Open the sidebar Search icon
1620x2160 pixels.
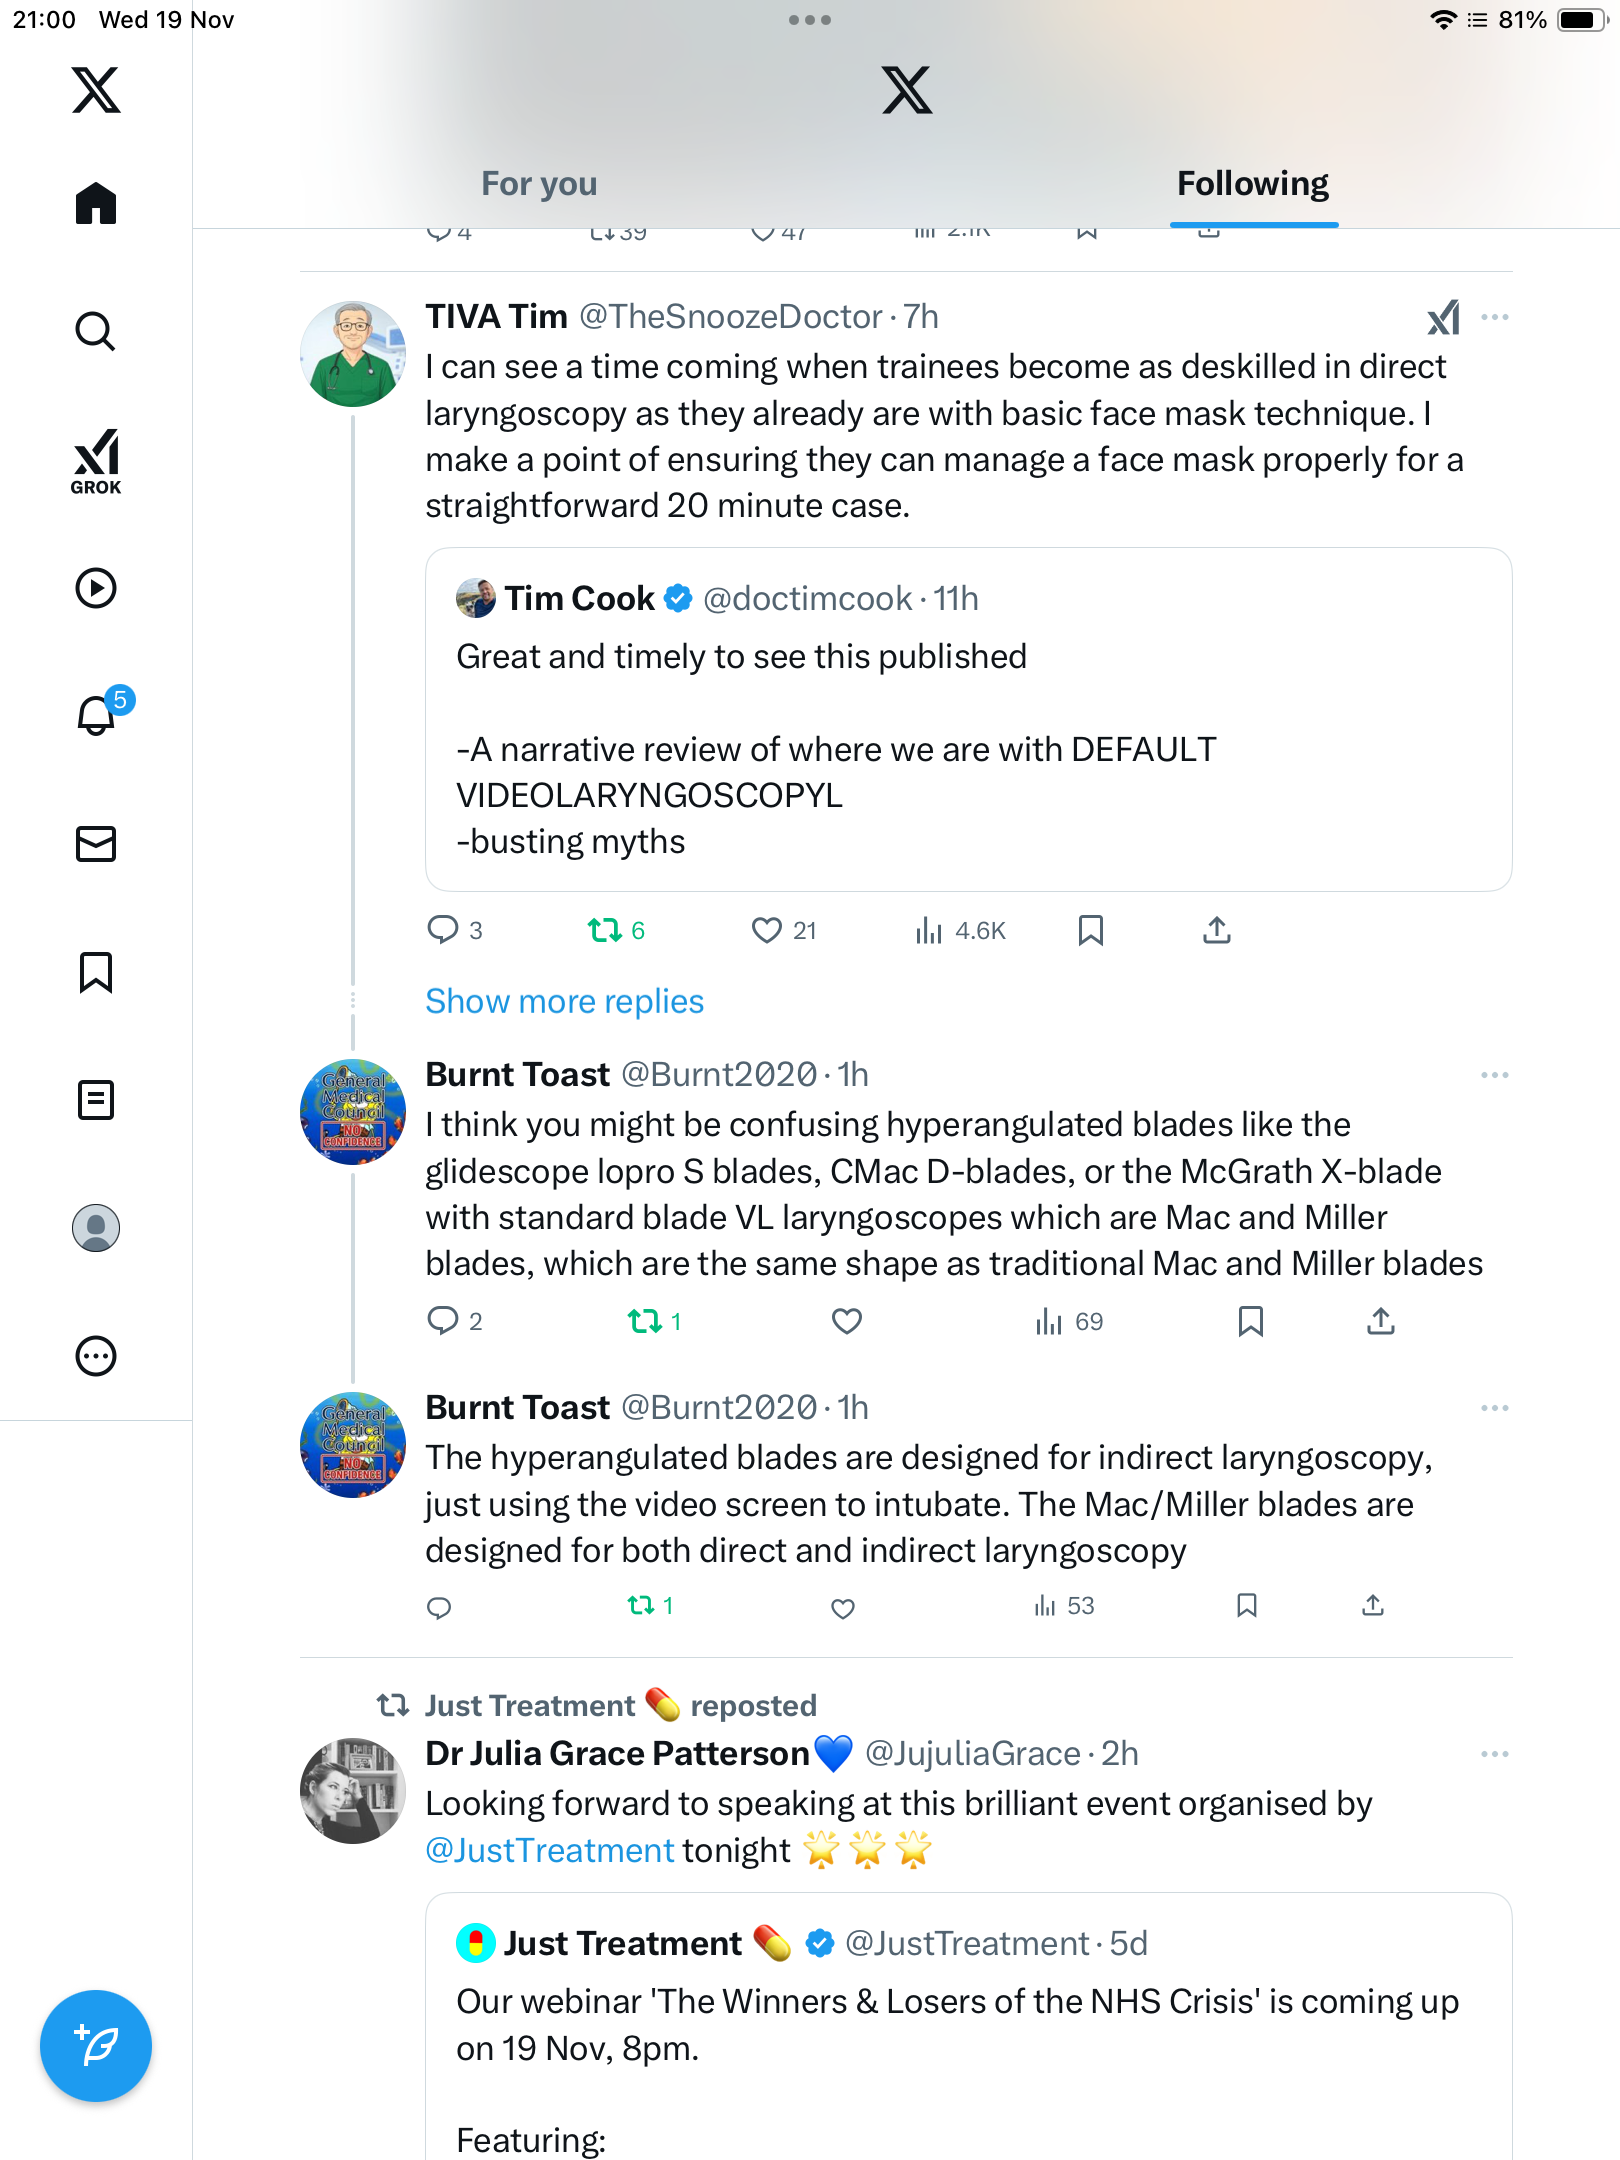(x=96, y=331)
